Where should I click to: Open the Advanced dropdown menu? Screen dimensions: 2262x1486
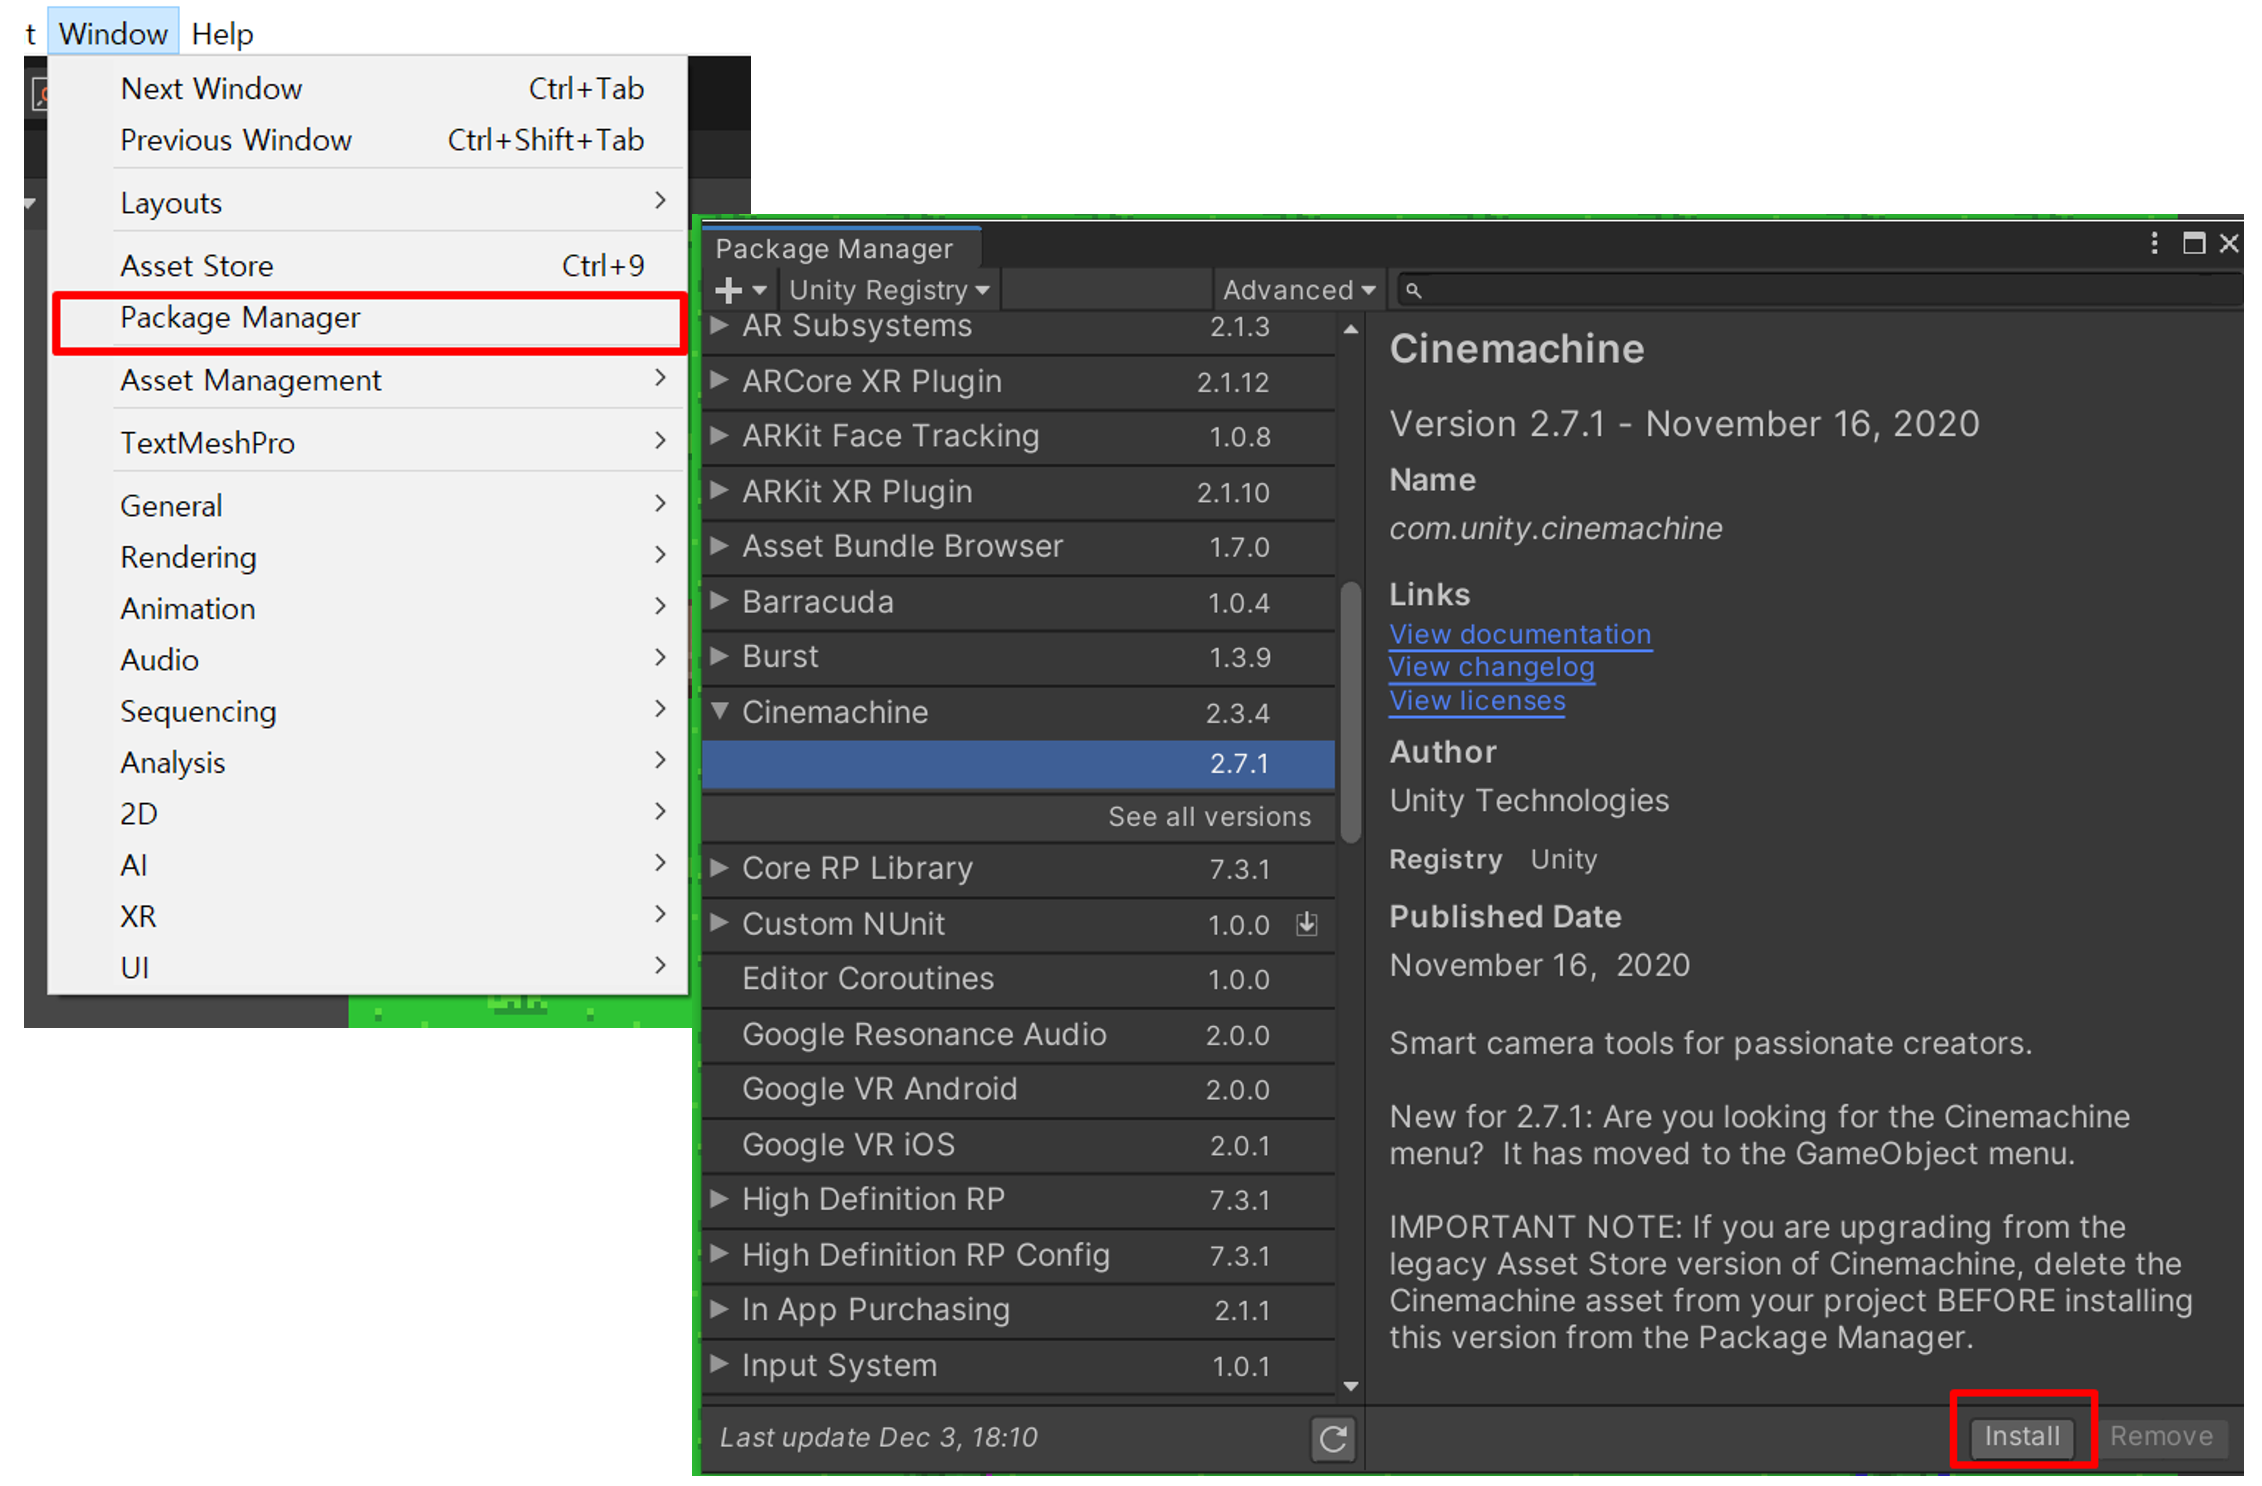point(1298,290)
